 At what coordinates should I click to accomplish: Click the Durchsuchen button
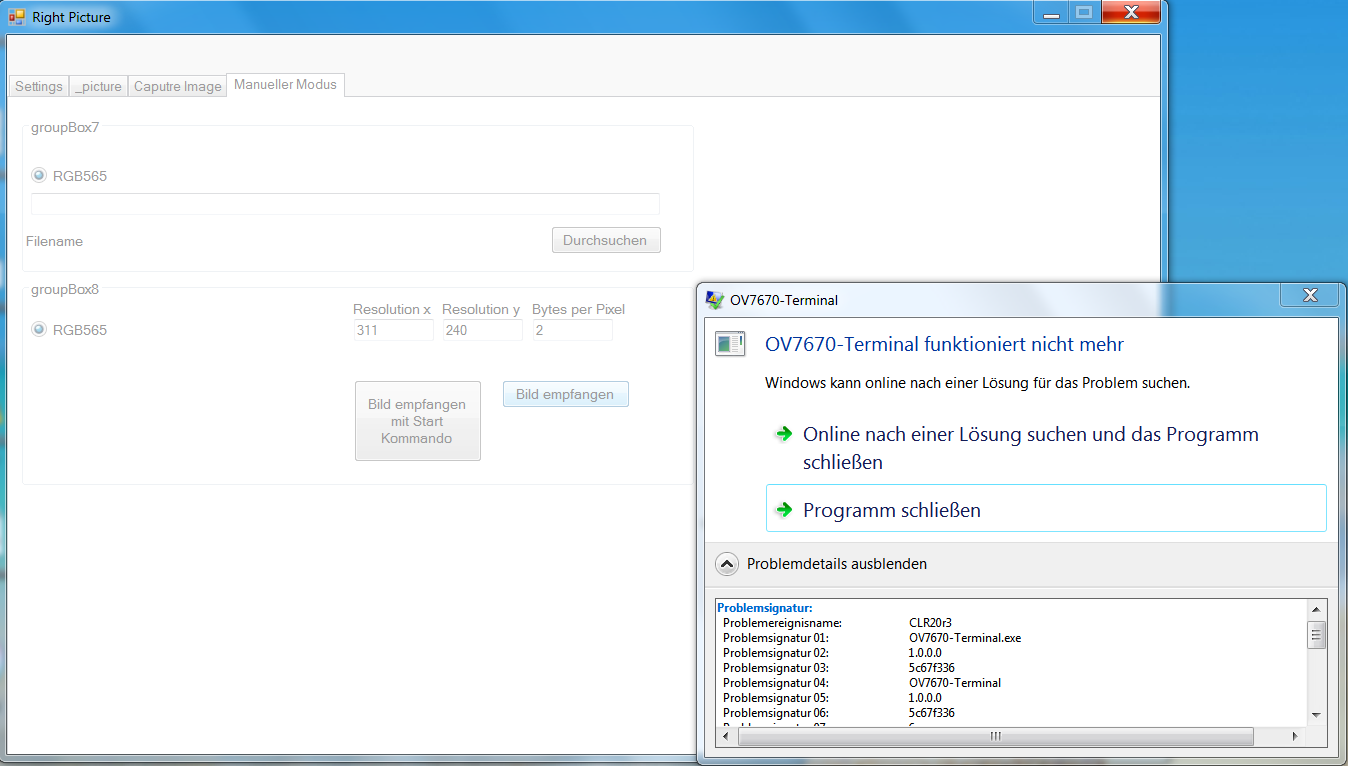pyautogui.click(x=606, y=240)
